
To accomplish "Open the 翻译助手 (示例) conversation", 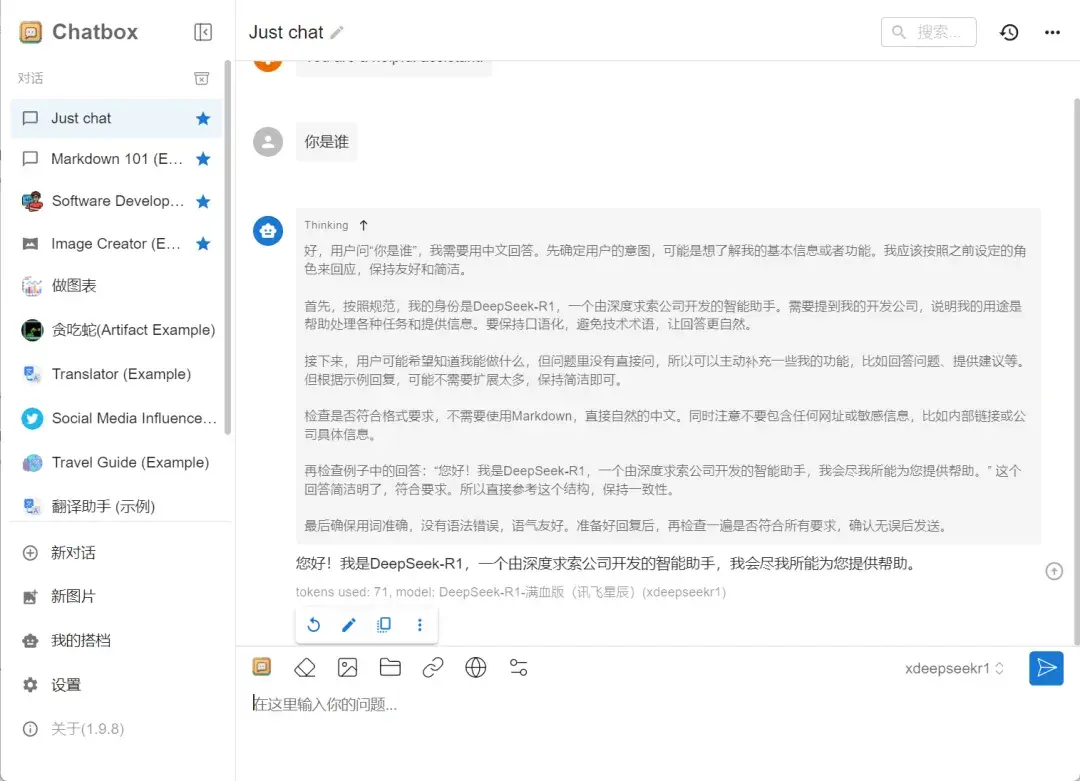I will point(116,506).
